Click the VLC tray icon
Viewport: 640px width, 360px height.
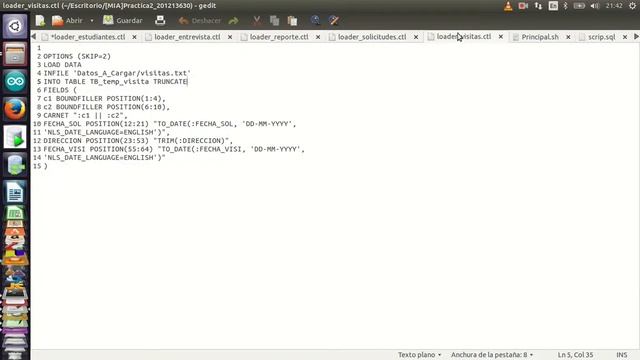[508, 6]
